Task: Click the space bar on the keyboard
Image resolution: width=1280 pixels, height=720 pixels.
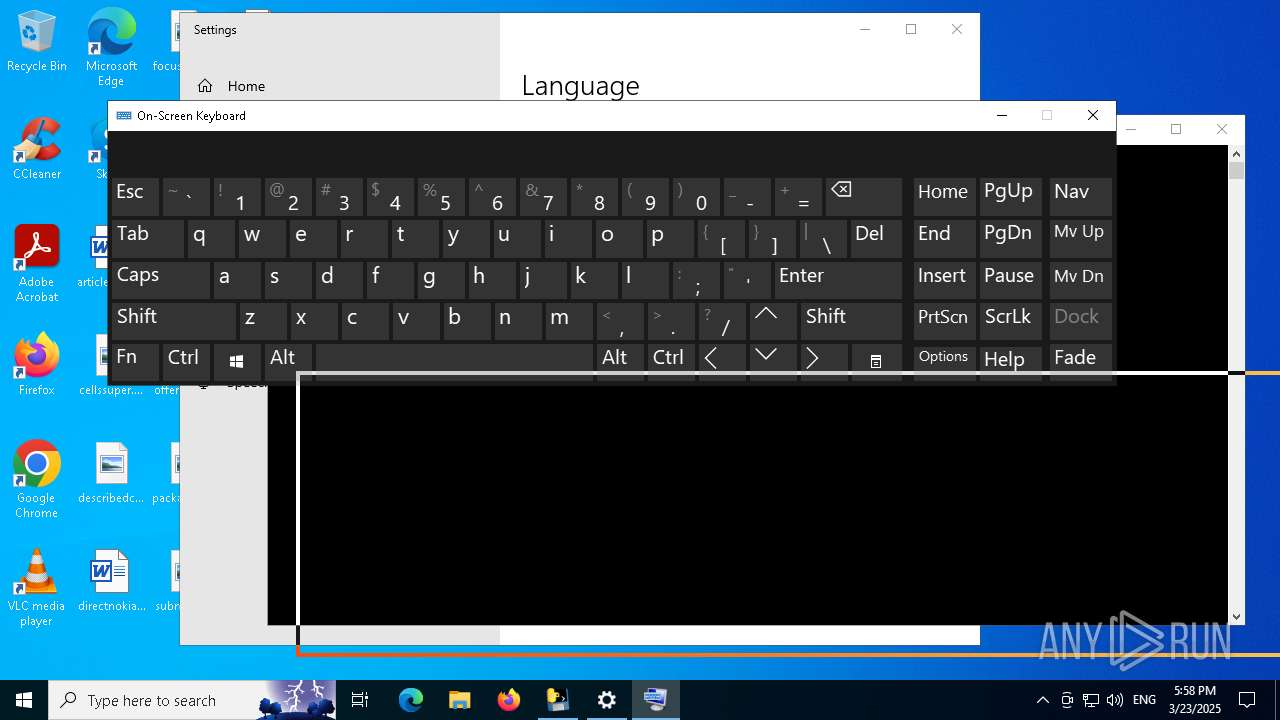Action: click(454, 362)
